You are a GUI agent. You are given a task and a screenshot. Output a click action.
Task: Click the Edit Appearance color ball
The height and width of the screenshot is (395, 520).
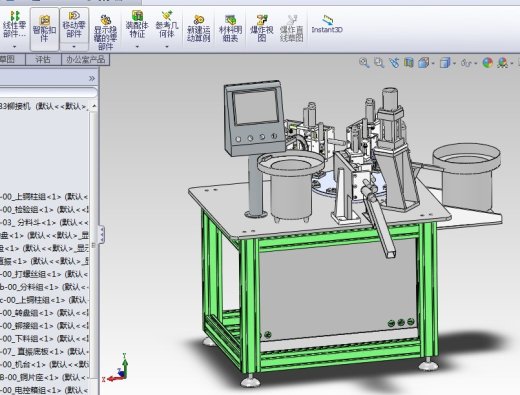[488, 63]
